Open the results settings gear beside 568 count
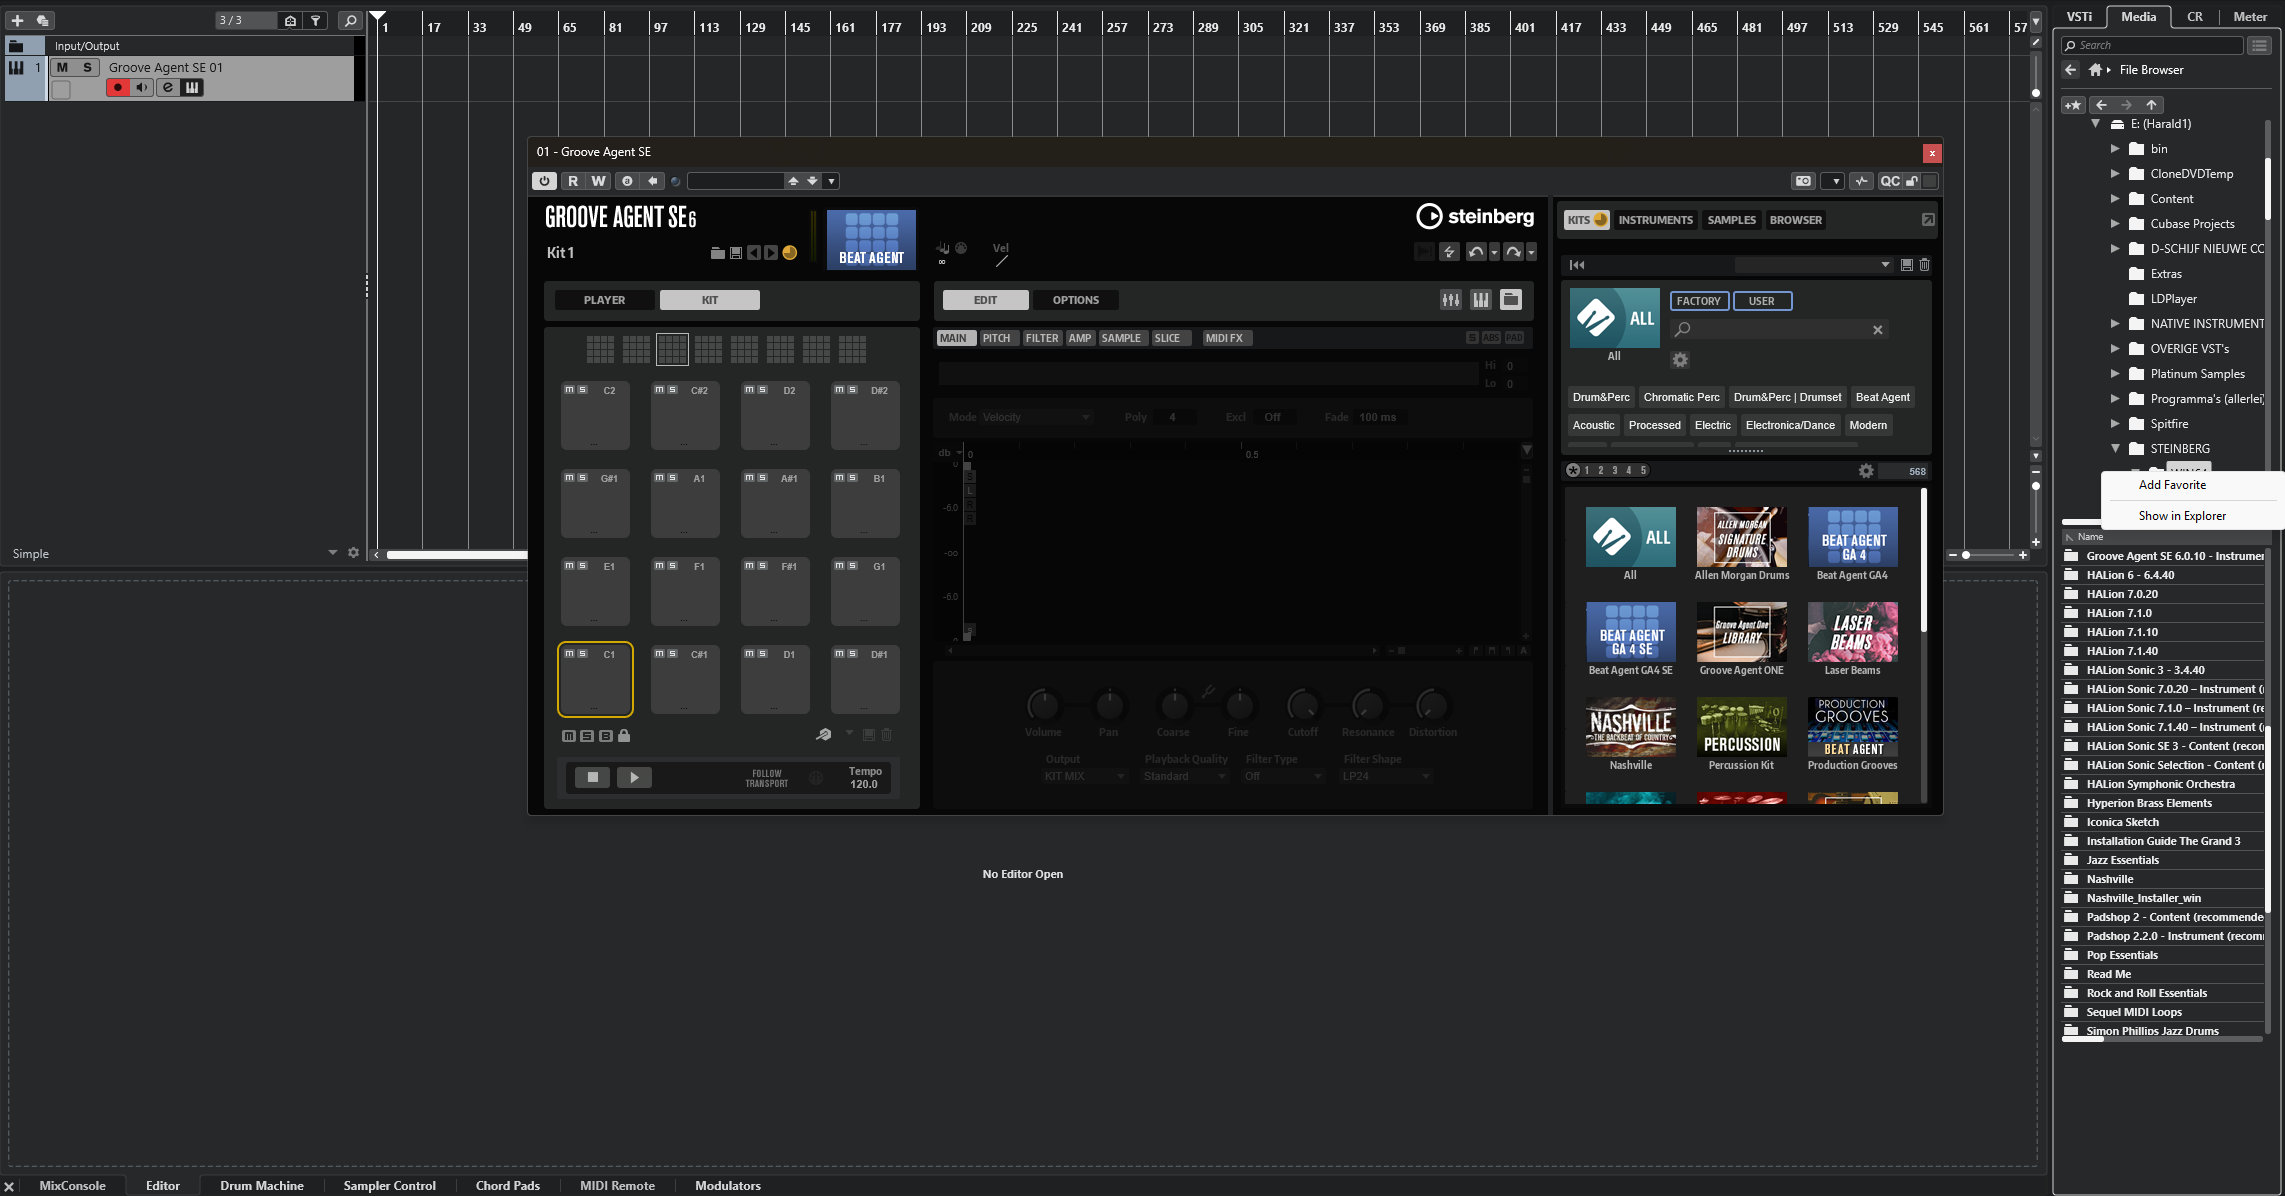Viewport: 2285px width, 1196px height. tap(1866, 471)
